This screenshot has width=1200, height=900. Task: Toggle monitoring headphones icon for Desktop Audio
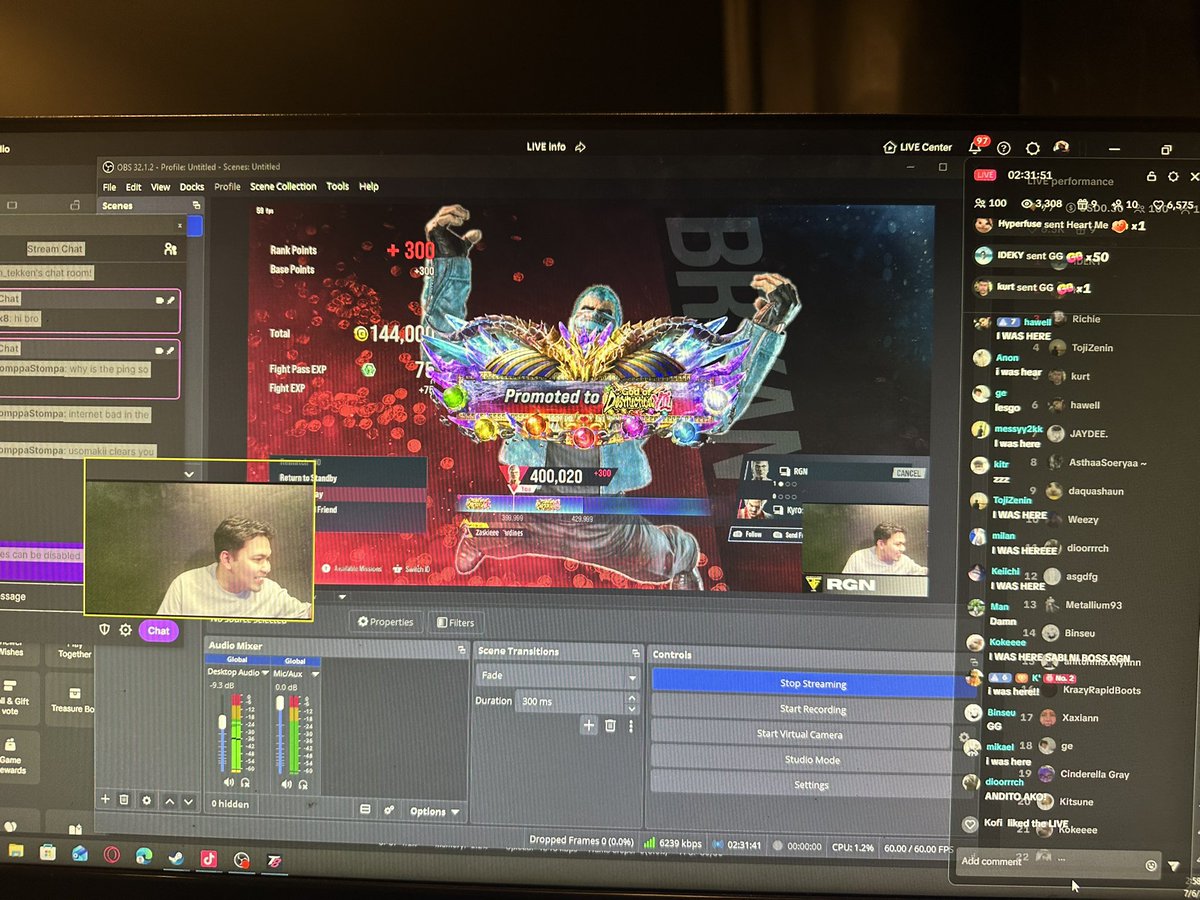pyautogui.click(x=245, y=782)
